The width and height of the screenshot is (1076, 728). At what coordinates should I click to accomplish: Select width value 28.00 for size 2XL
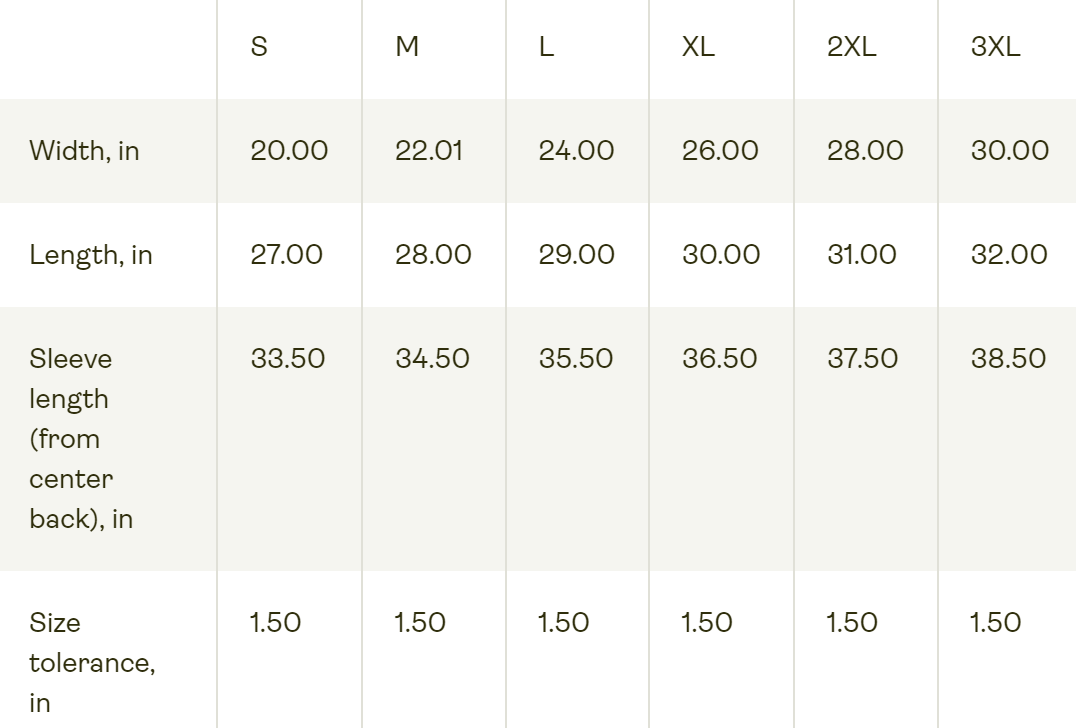coord(865,151)
